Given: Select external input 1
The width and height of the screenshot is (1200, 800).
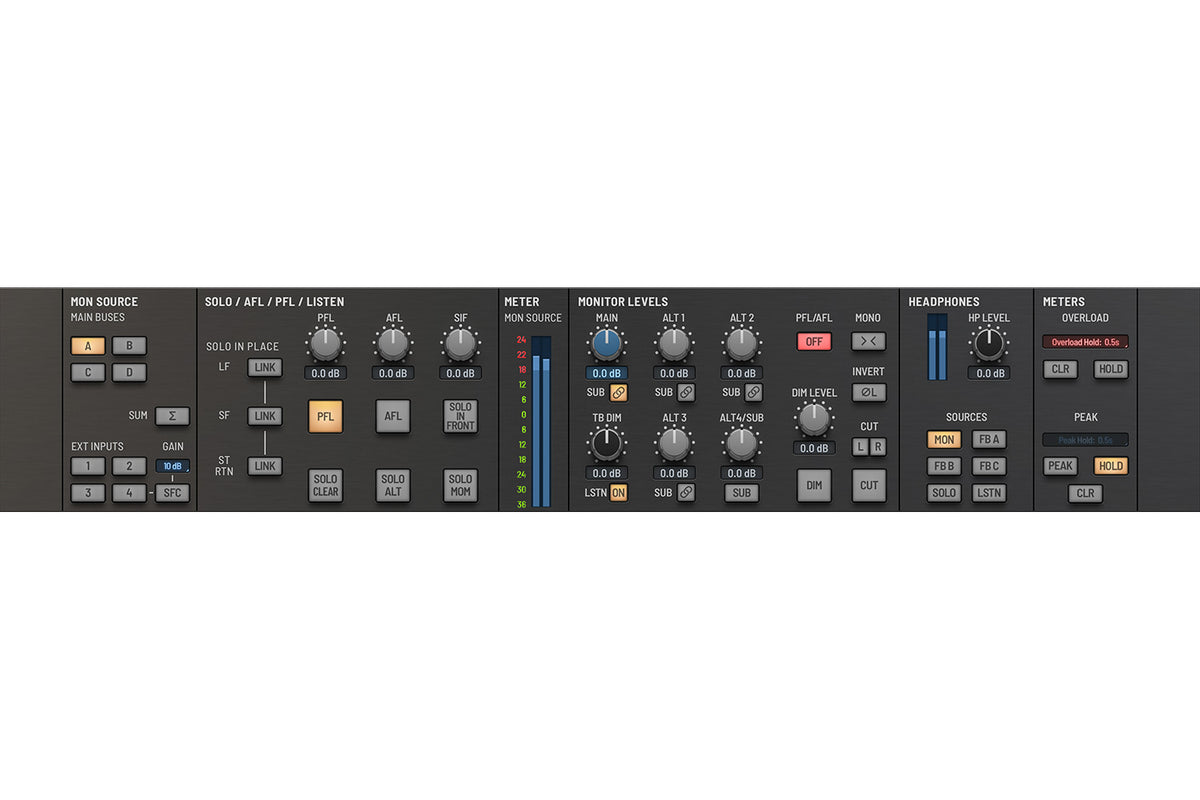Looking at the screenshot, I should pos(88,466).
